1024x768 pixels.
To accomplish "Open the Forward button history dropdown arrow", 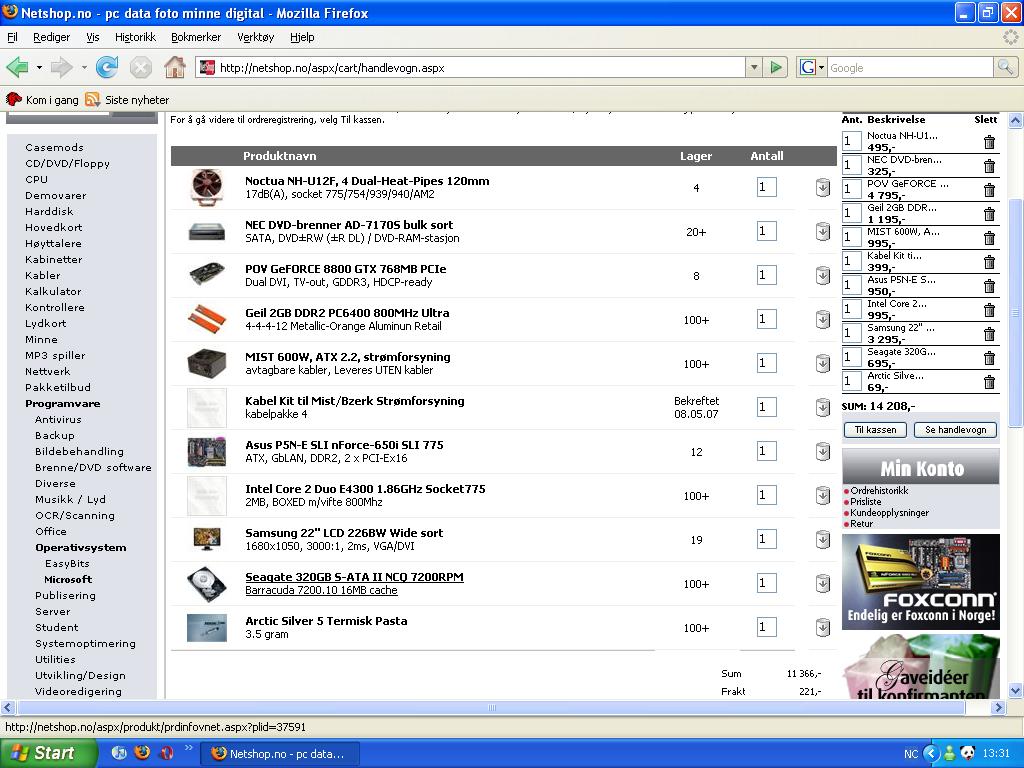I will (84, 67).
